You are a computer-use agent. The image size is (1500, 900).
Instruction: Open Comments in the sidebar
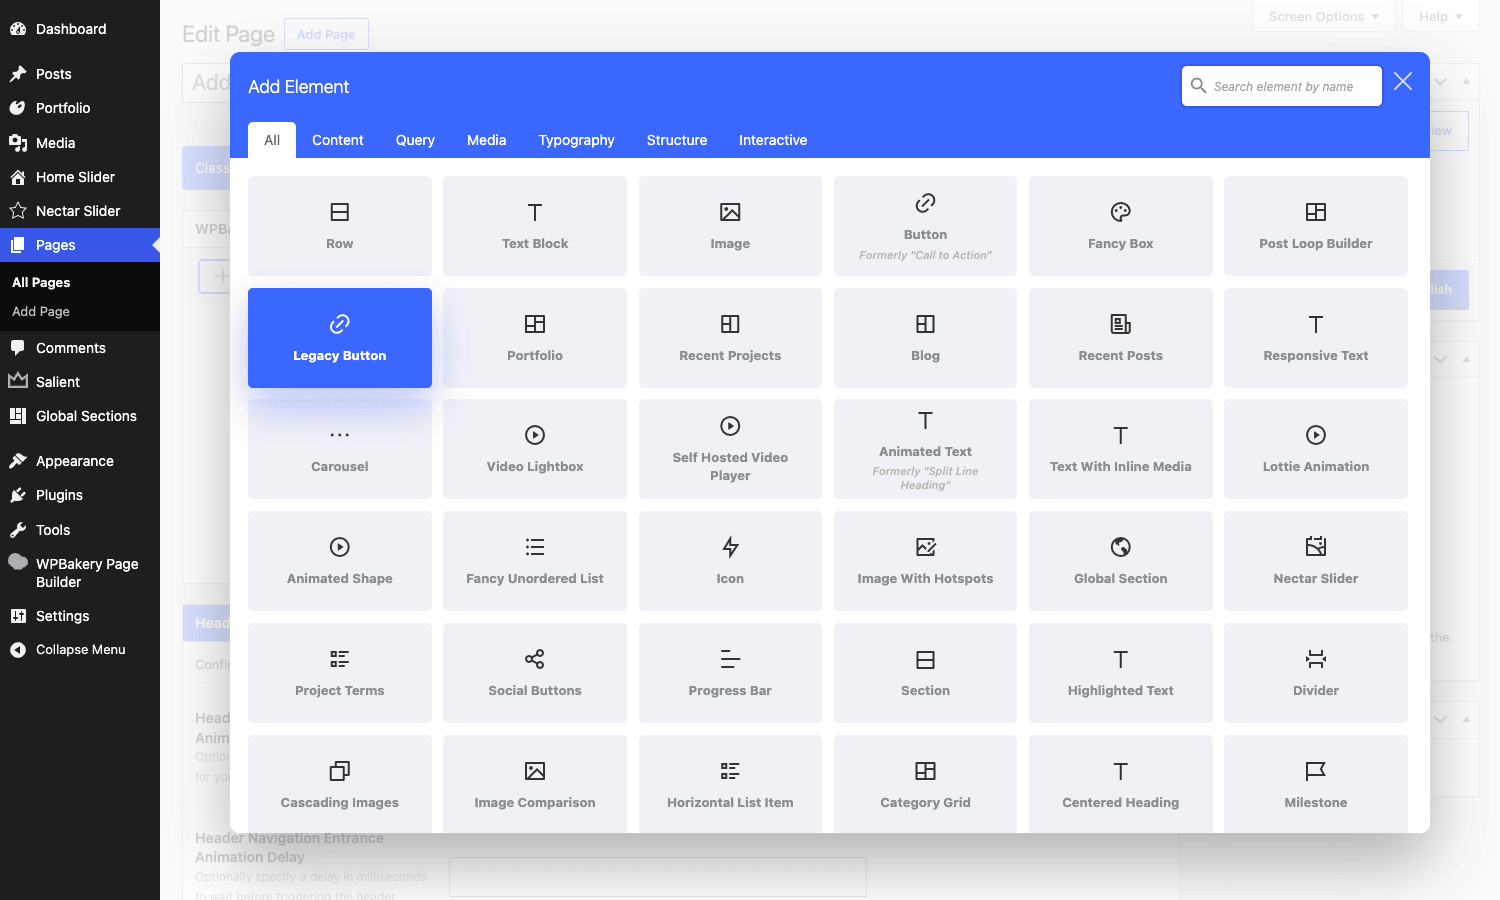80,348
